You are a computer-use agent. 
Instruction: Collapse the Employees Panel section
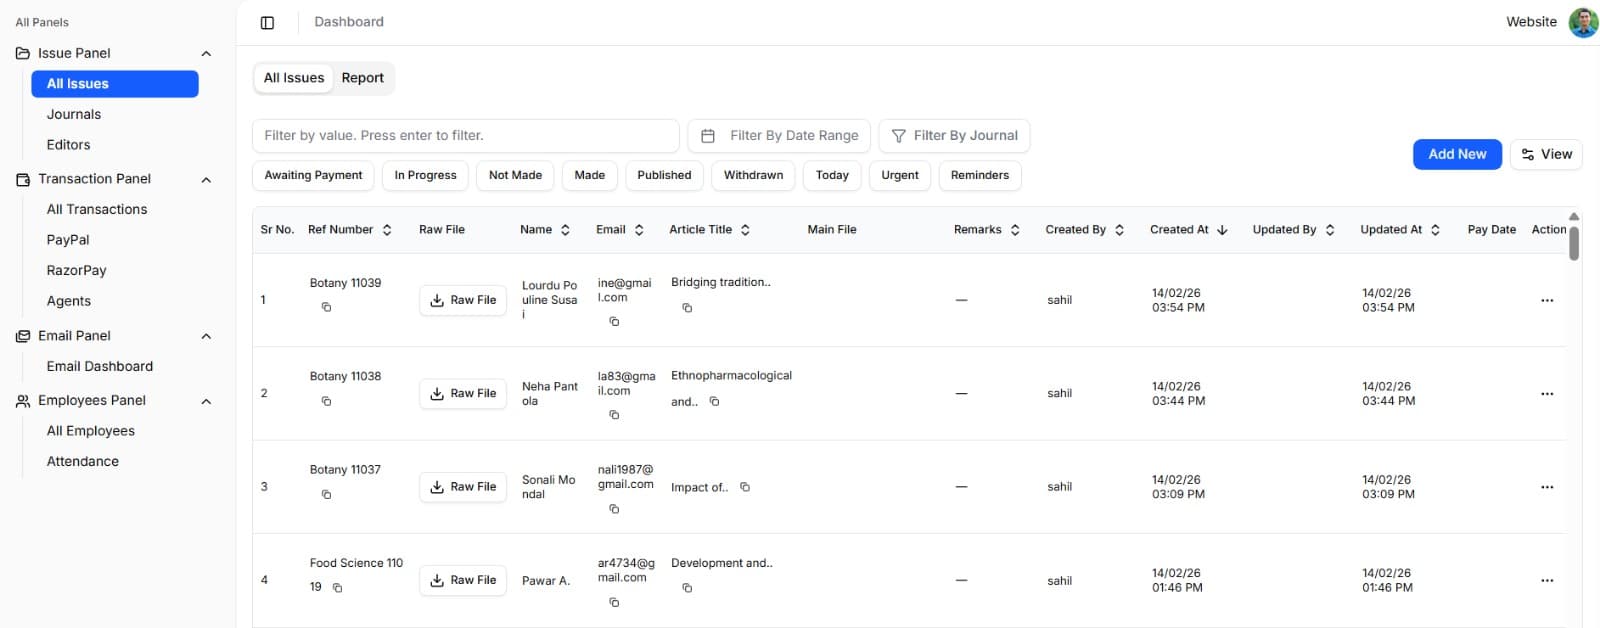click(206, 401)
